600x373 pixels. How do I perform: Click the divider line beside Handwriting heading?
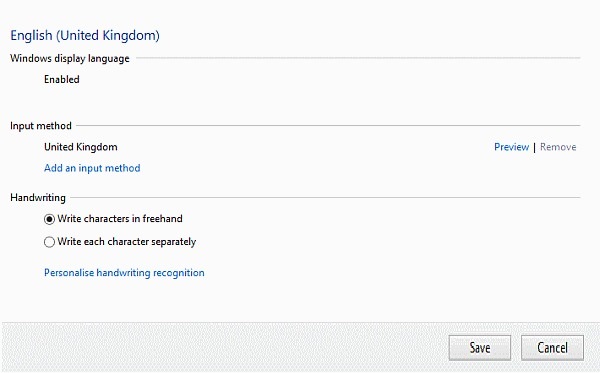[325, 198]
